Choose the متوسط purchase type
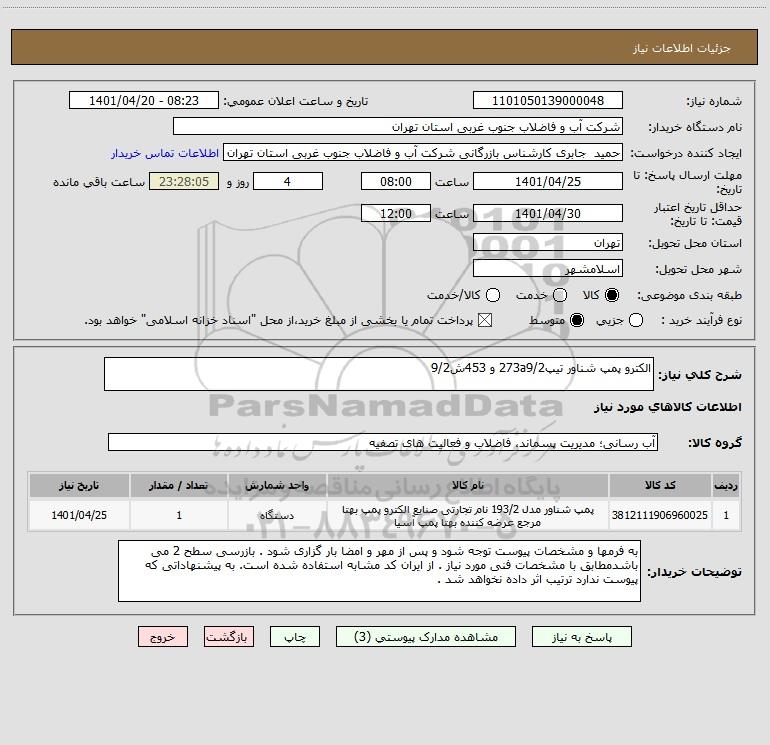 [x=577, y=320]
